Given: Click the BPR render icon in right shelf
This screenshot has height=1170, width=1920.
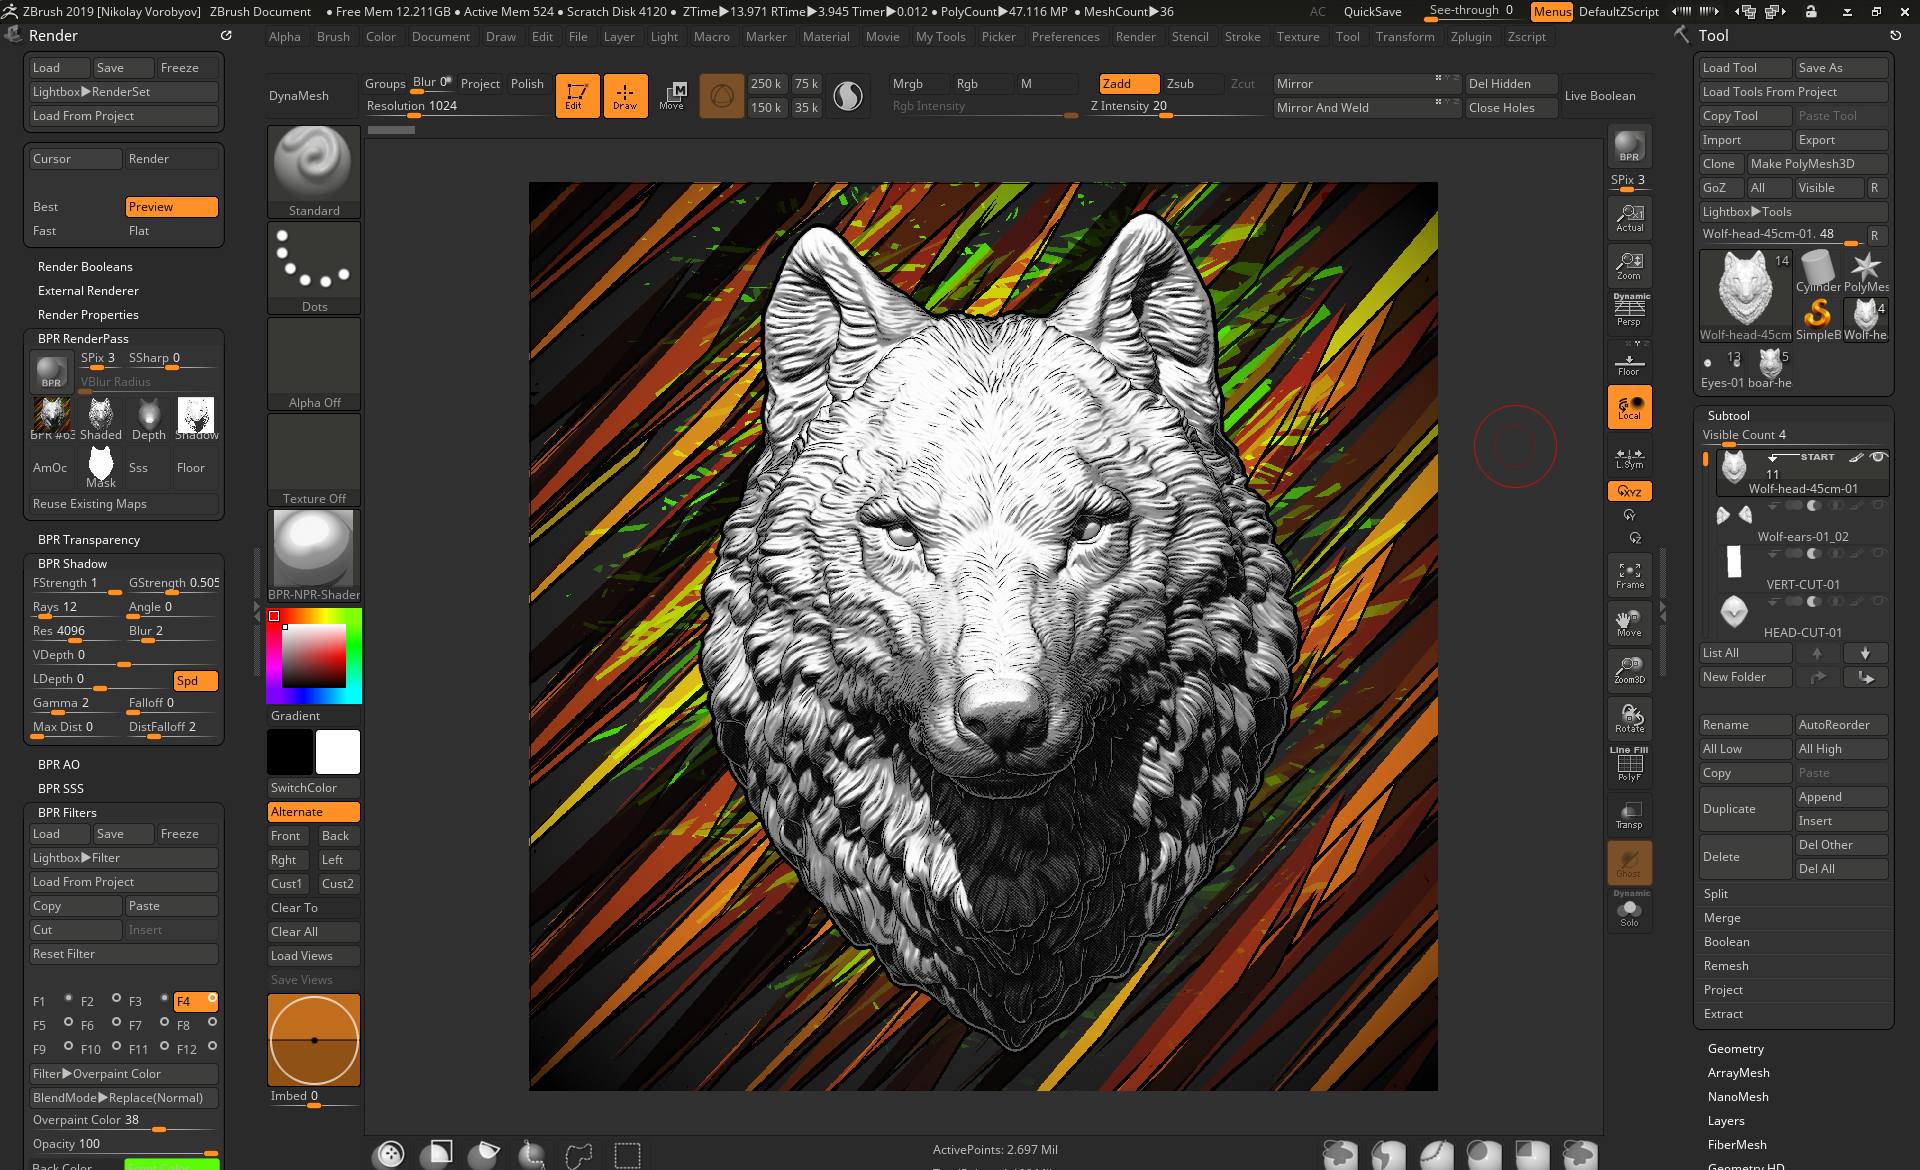Looking at the screenshot, I should pyautogui.click(x=1629, y=146).
